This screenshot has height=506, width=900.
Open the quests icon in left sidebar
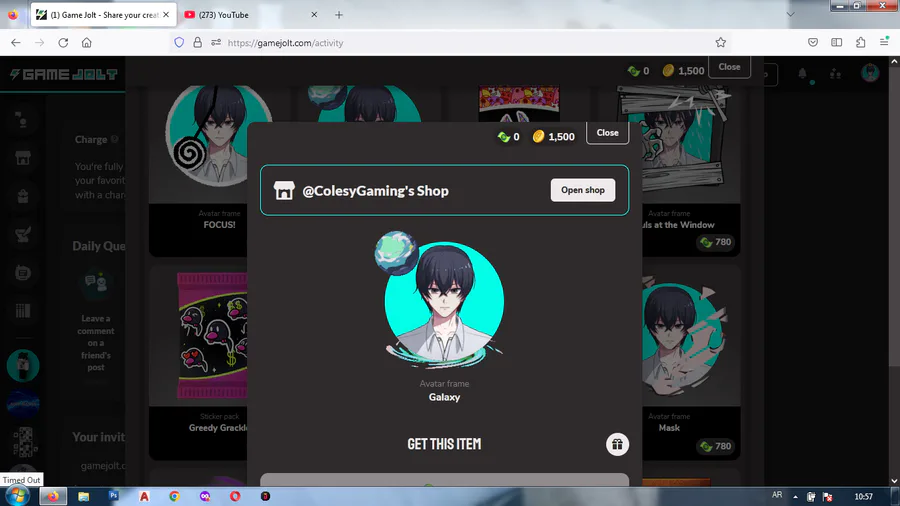(23, 234)
